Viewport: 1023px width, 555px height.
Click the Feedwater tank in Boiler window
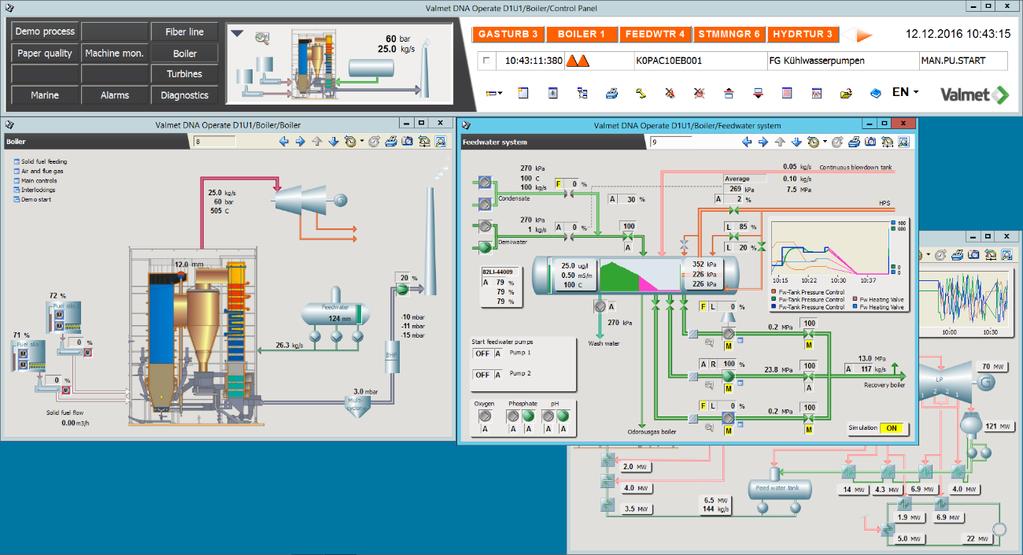(335, 314)
